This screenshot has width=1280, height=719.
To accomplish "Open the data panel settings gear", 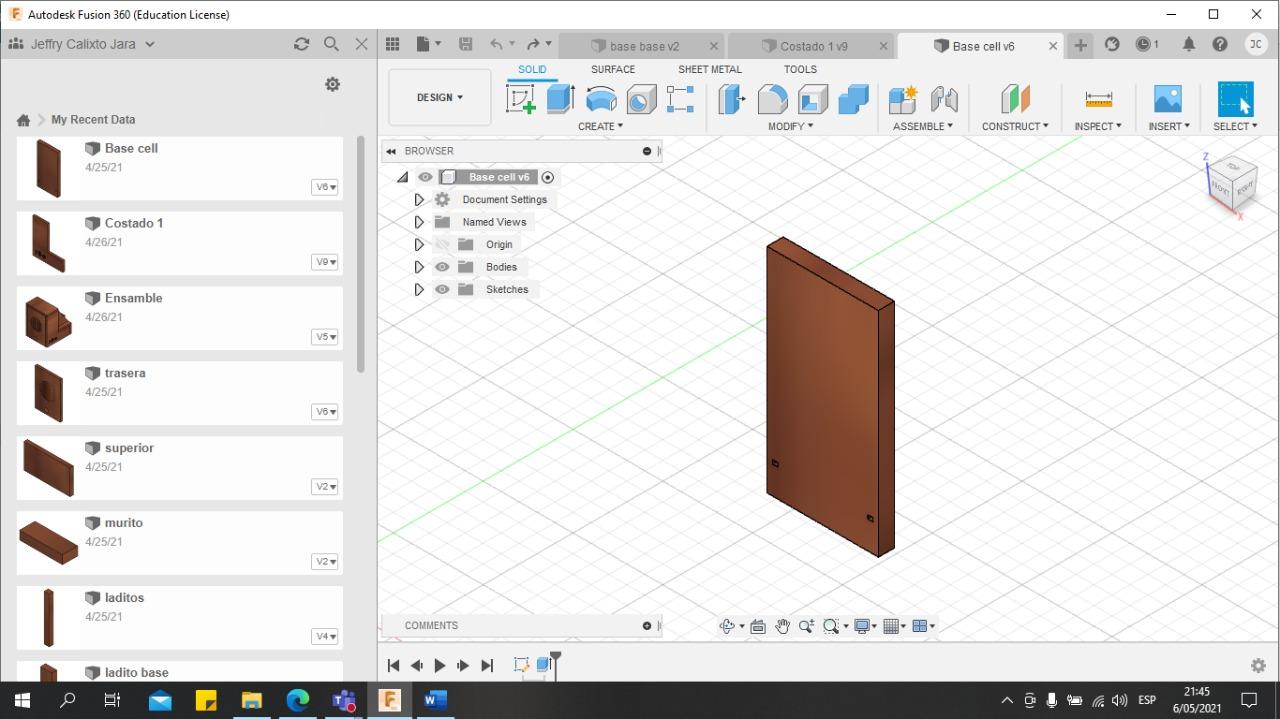I will click(x=333, y=85).
